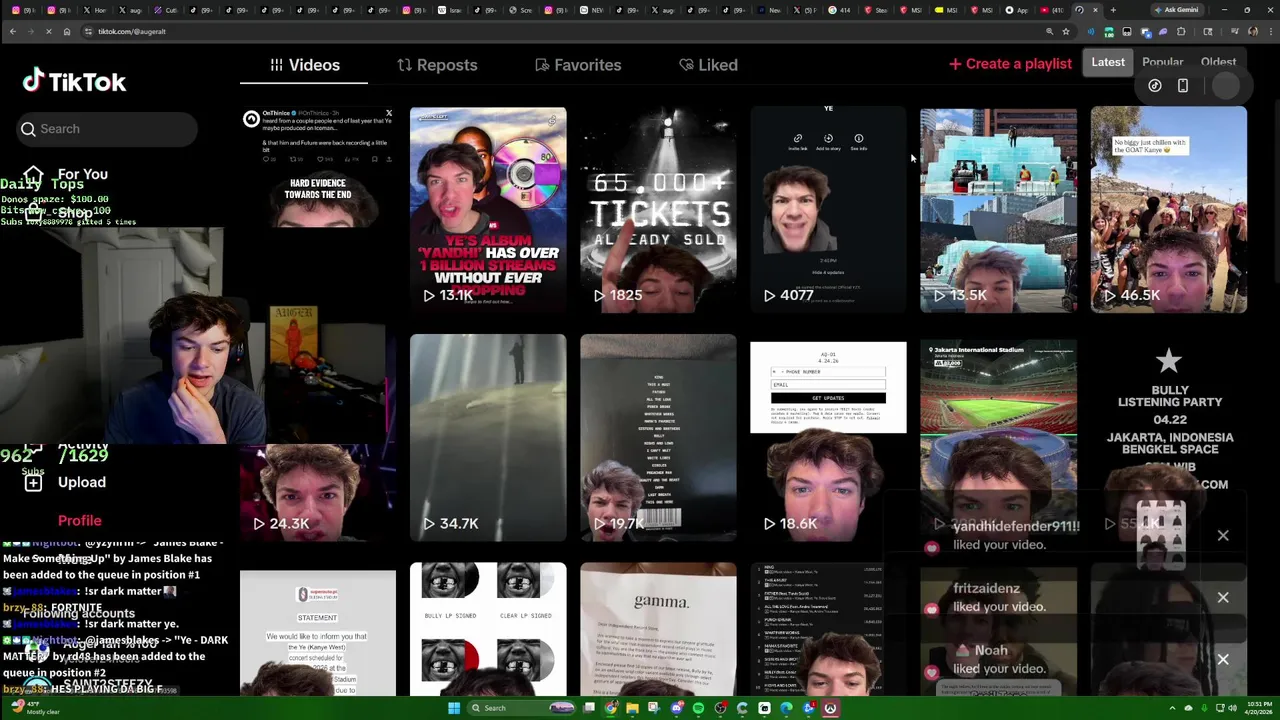1280x720 pixels.
Task: Click Create a playlist
Action: point(1010,64)
